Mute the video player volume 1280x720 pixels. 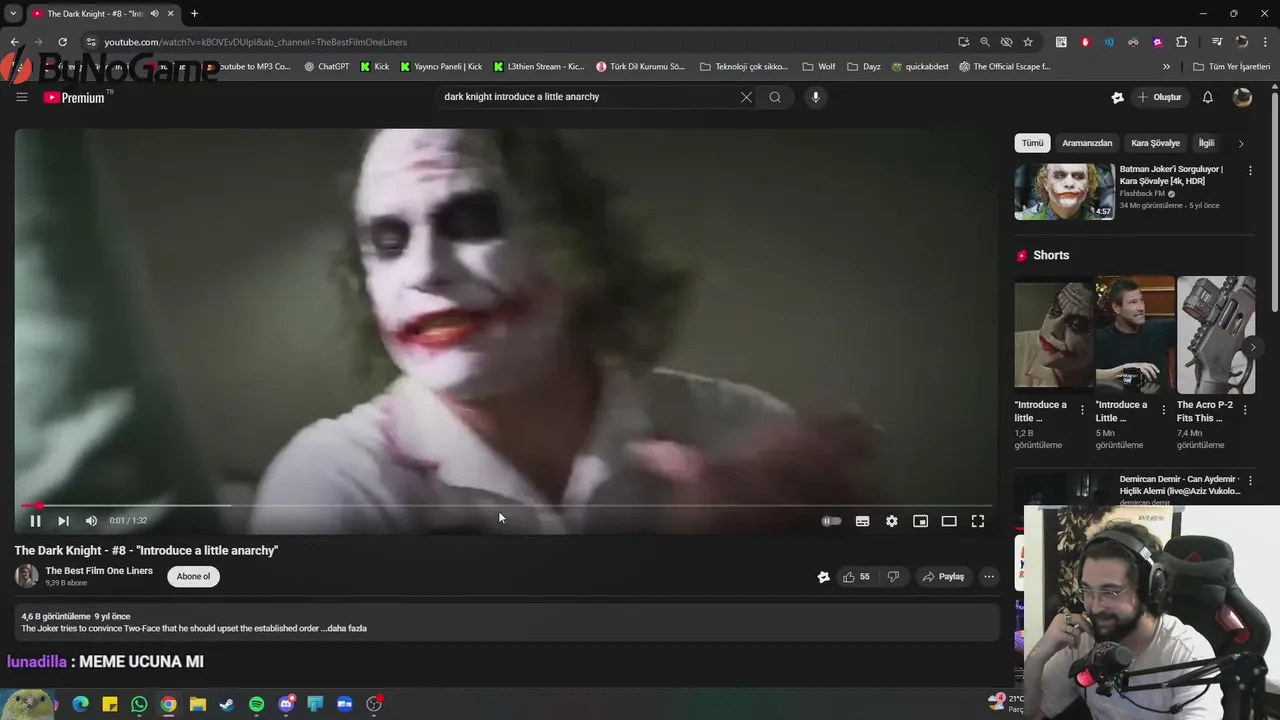[91, 521]
